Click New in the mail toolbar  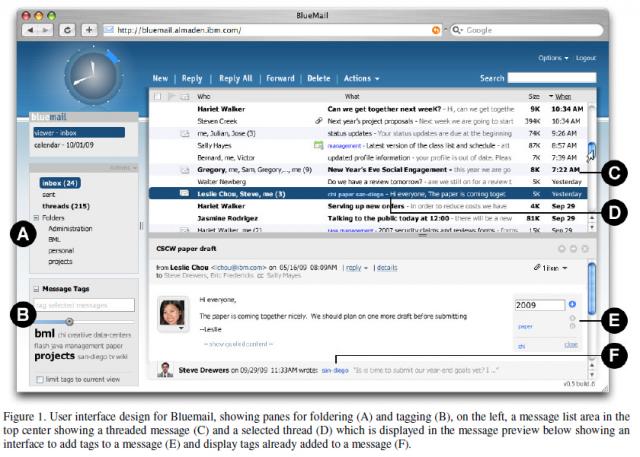(x=160, y=78)
